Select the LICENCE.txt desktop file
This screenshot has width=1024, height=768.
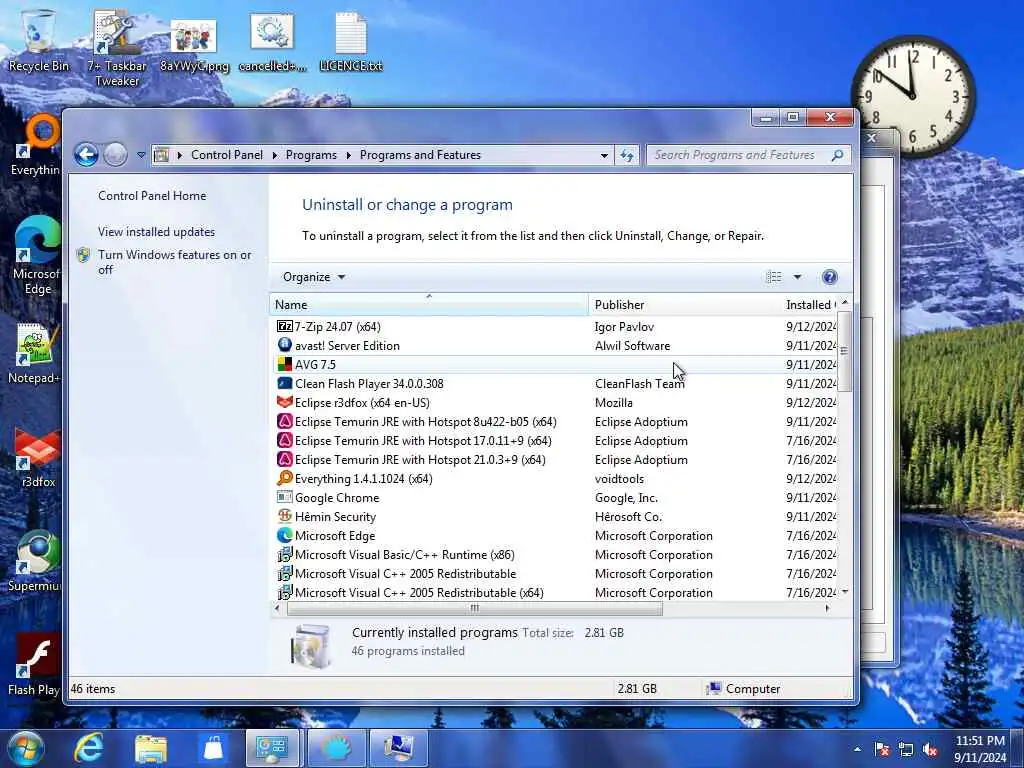(351, 42)
